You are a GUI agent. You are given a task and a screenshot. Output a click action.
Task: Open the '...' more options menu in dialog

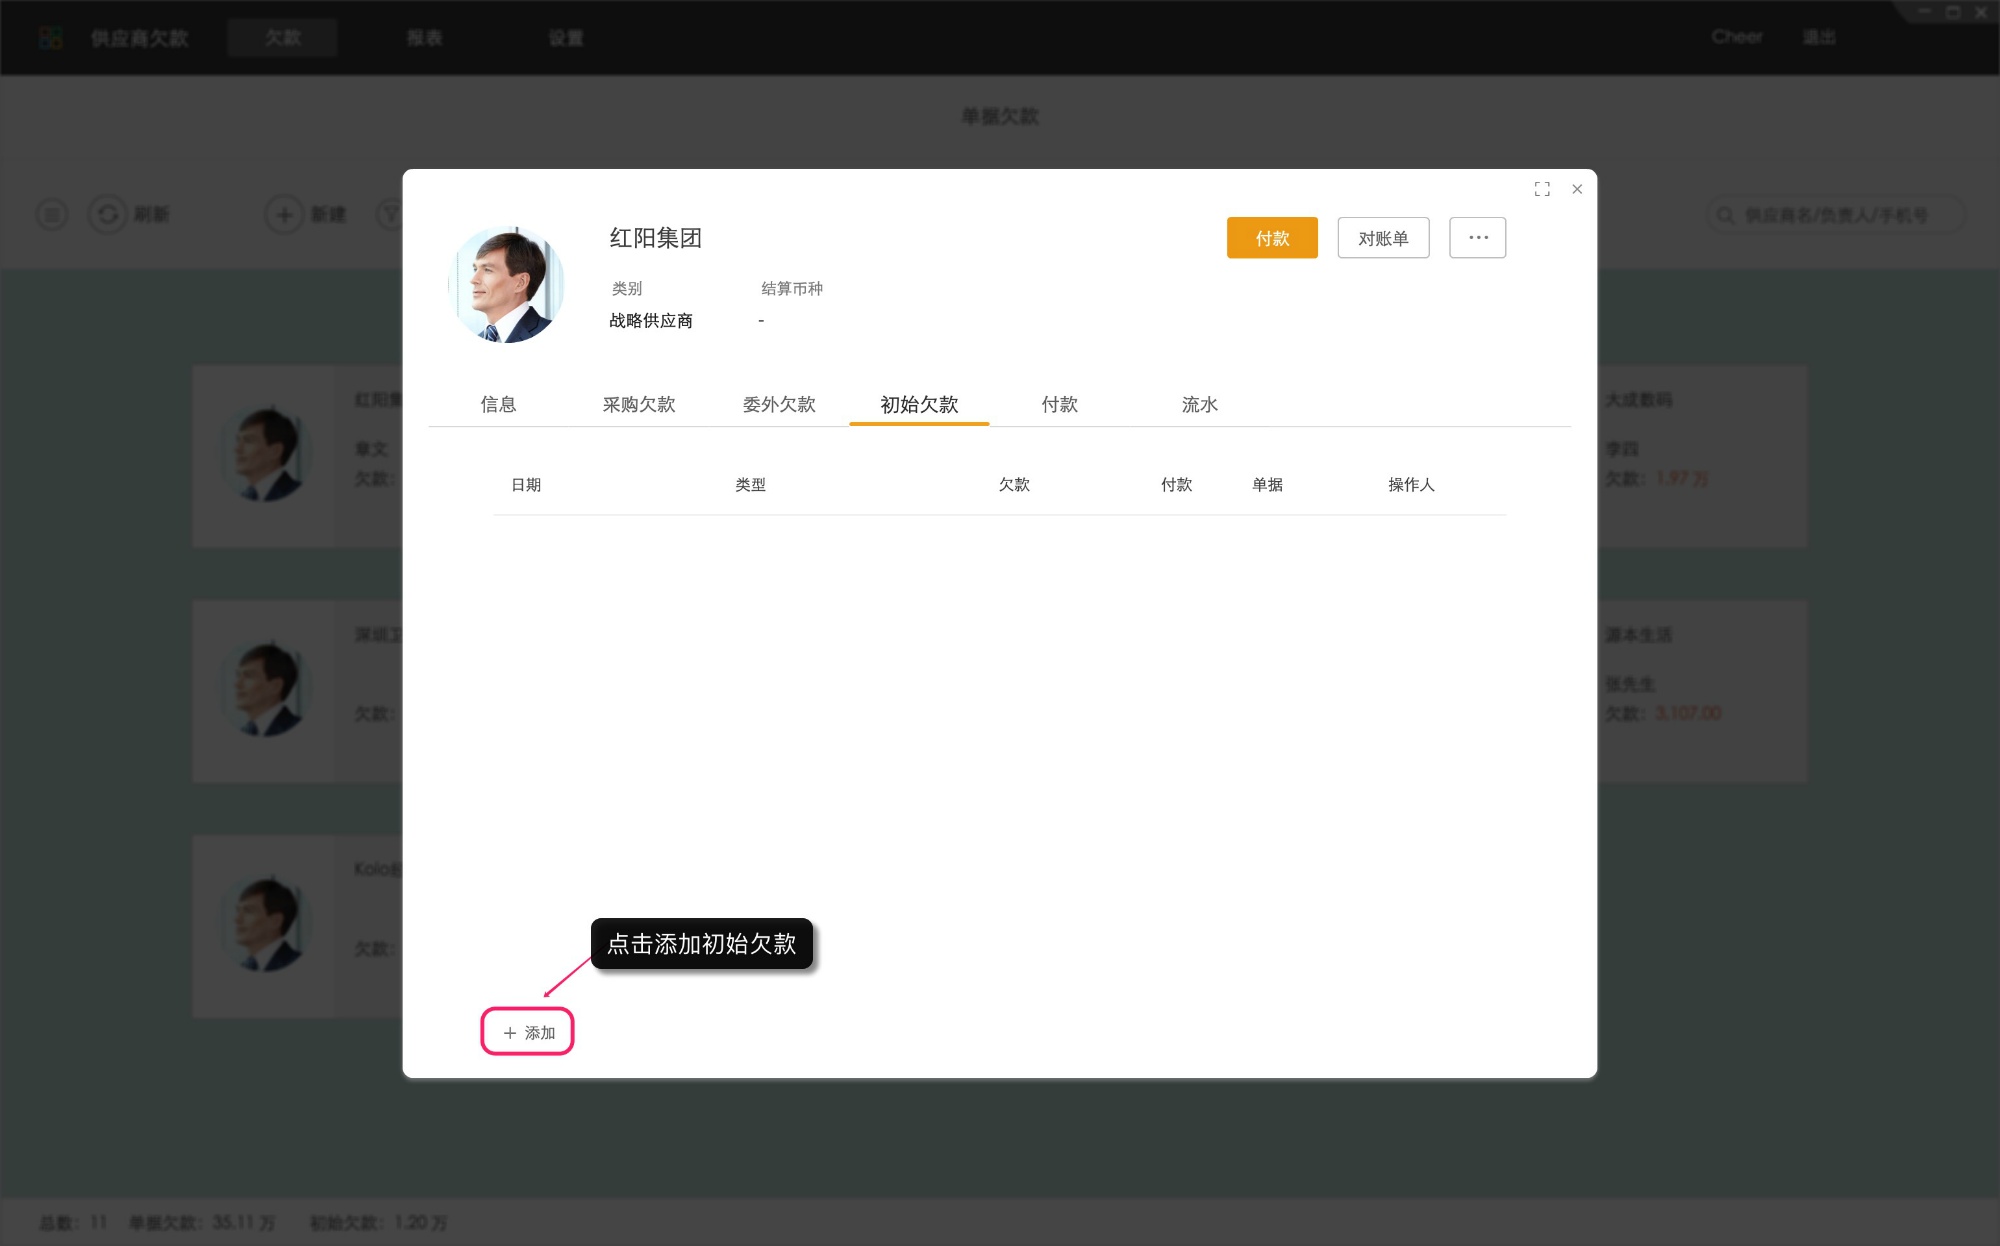pos(1477,237)
